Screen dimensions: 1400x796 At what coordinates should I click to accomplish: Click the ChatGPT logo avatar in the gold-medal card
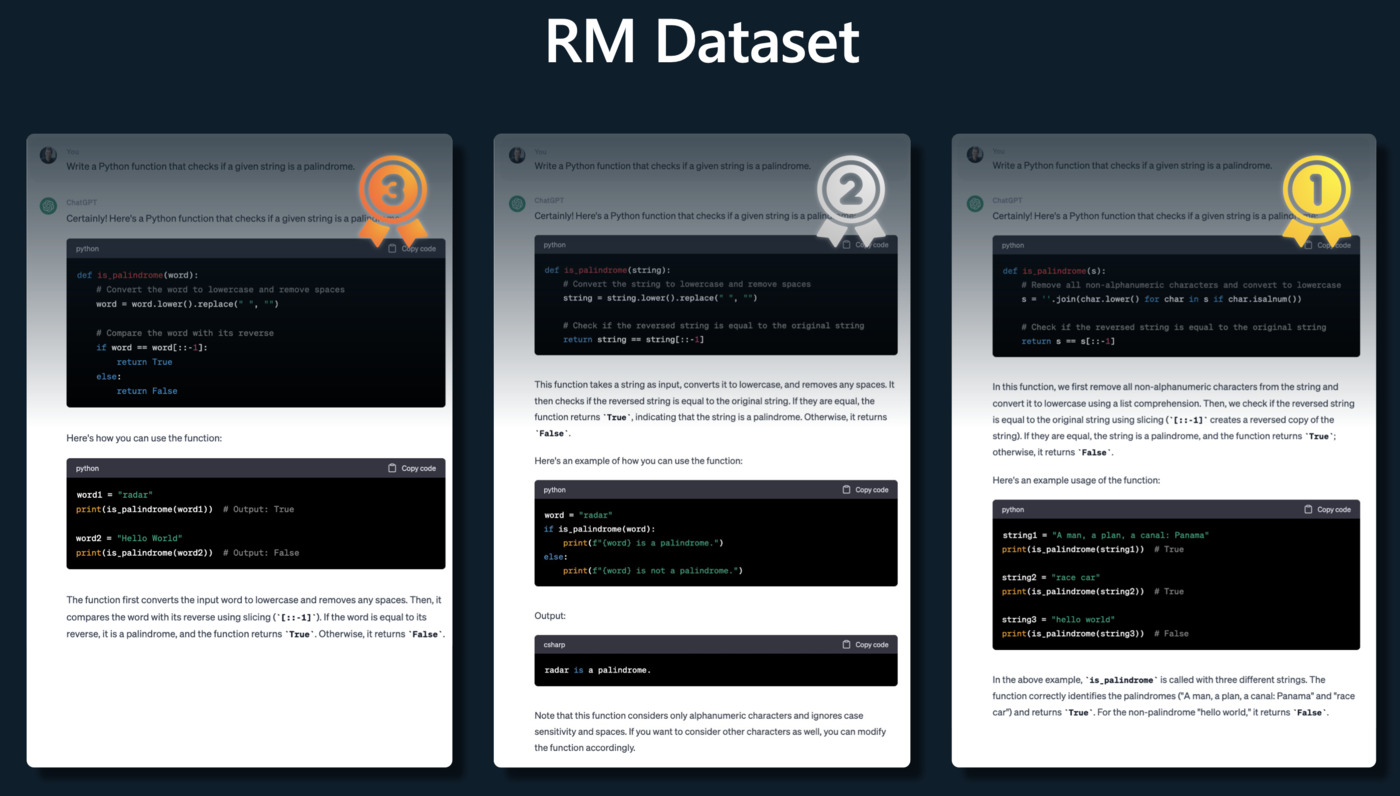[x=974, y=203]
